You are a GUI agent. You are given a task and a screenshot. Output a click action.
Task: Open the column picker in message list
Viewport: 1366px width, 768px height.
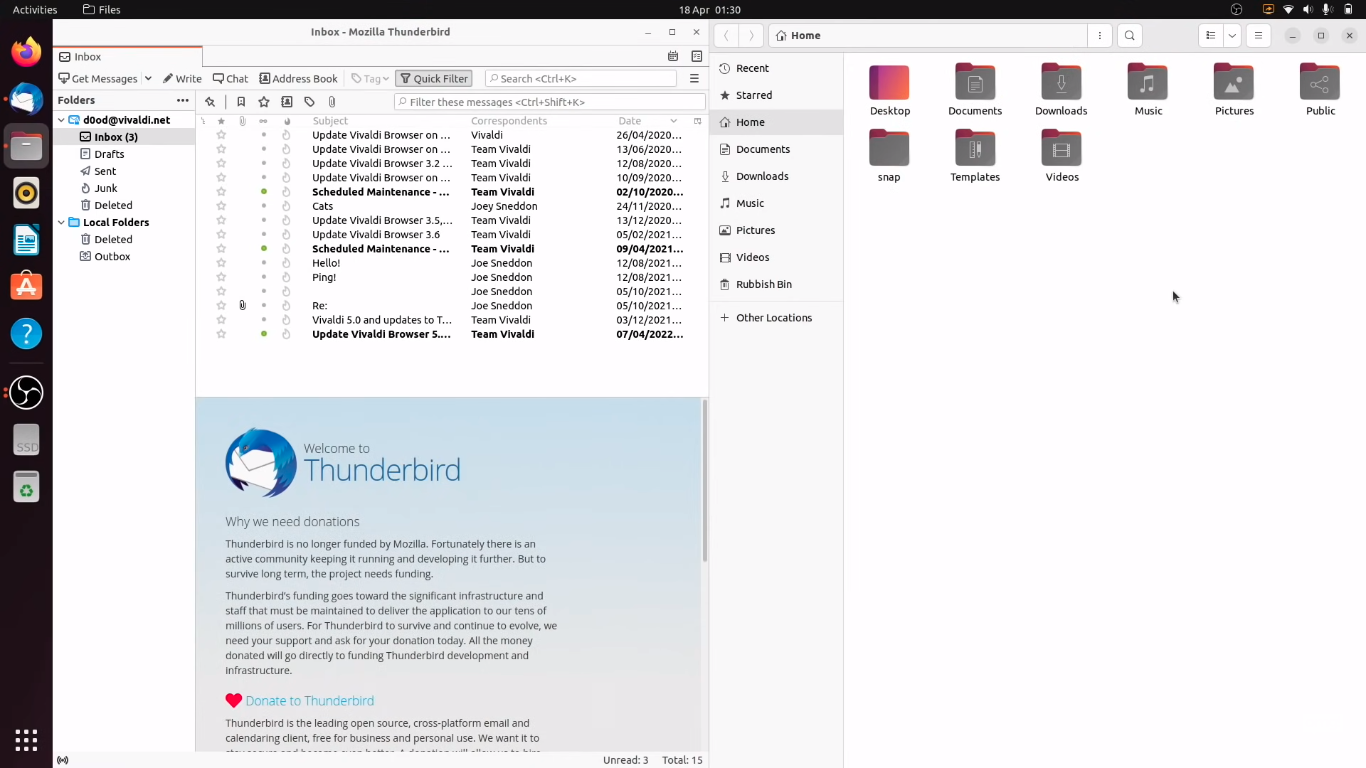pyautogui.click(x=698, y=121)
